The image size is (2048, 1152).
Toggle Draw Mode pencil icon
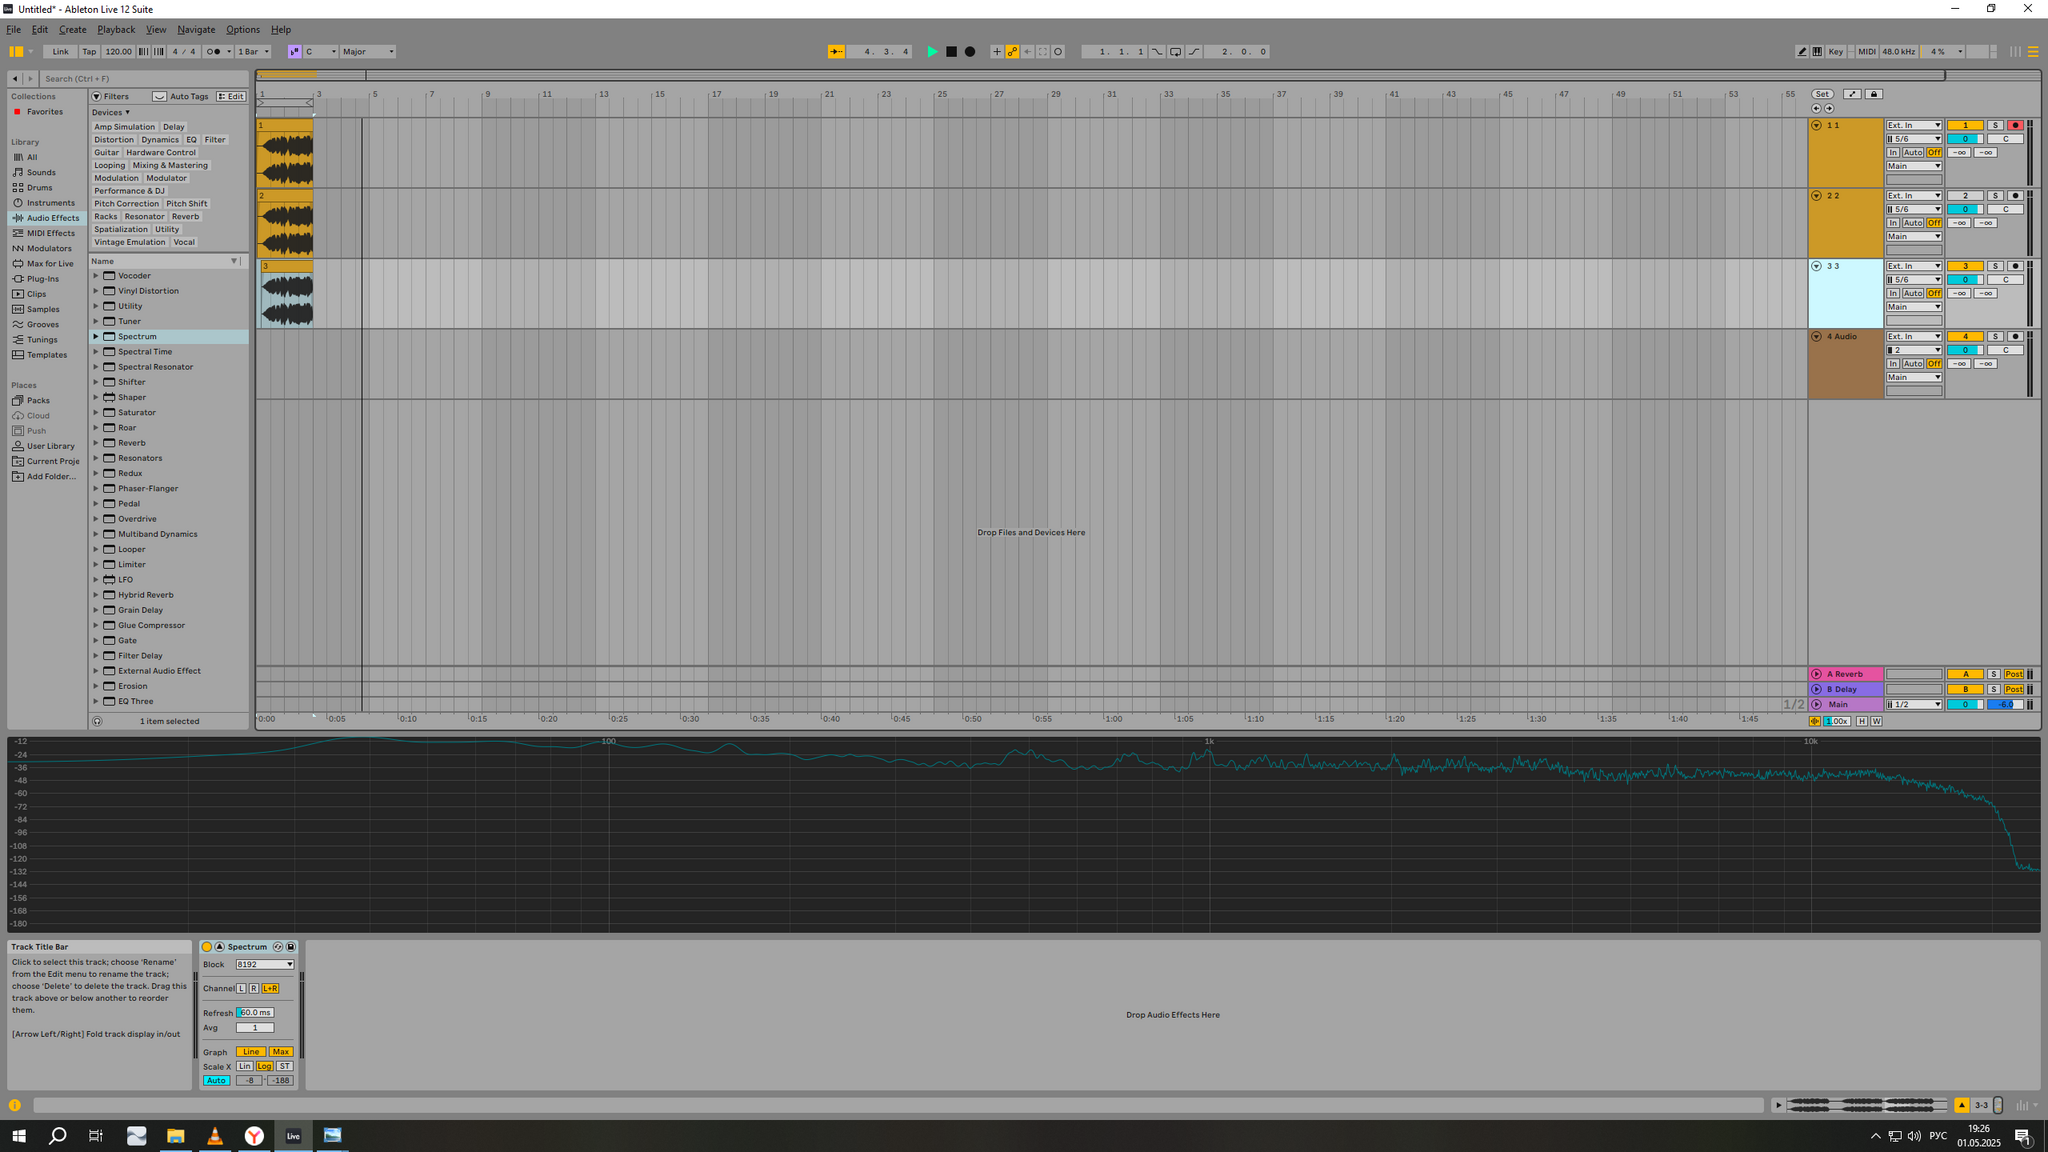[x=1802, y=52]
